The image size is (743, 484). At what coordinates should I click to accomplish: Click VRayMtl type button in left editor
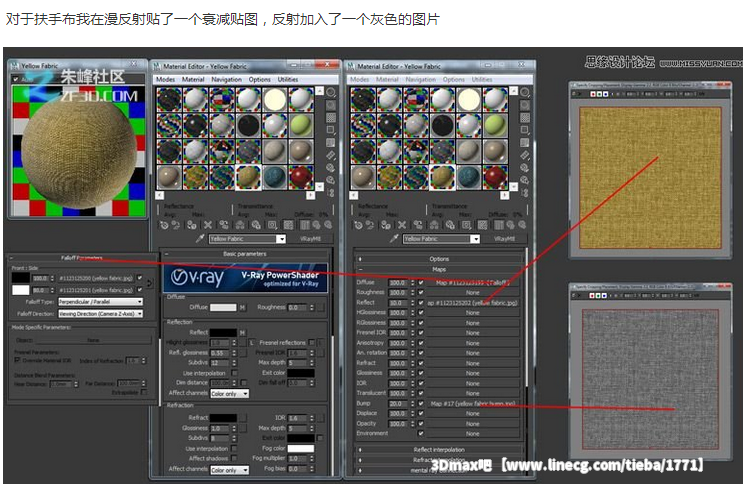310,239
